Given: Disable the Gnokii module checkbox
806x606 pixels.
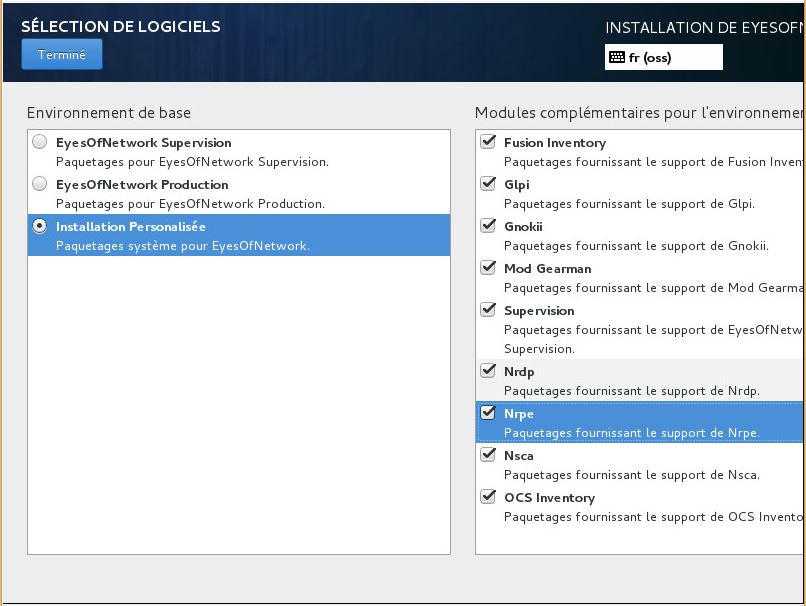Looking at the screenshot, I should [x=488, y=226].
